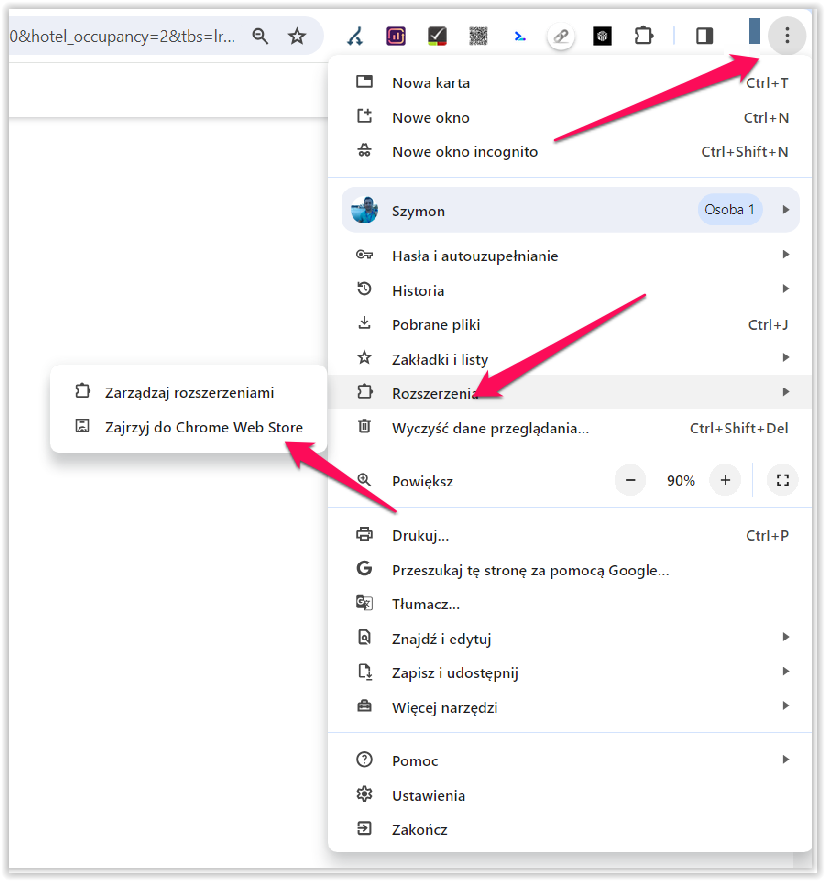Click the QR code extension icon

(x=478, y=36)
